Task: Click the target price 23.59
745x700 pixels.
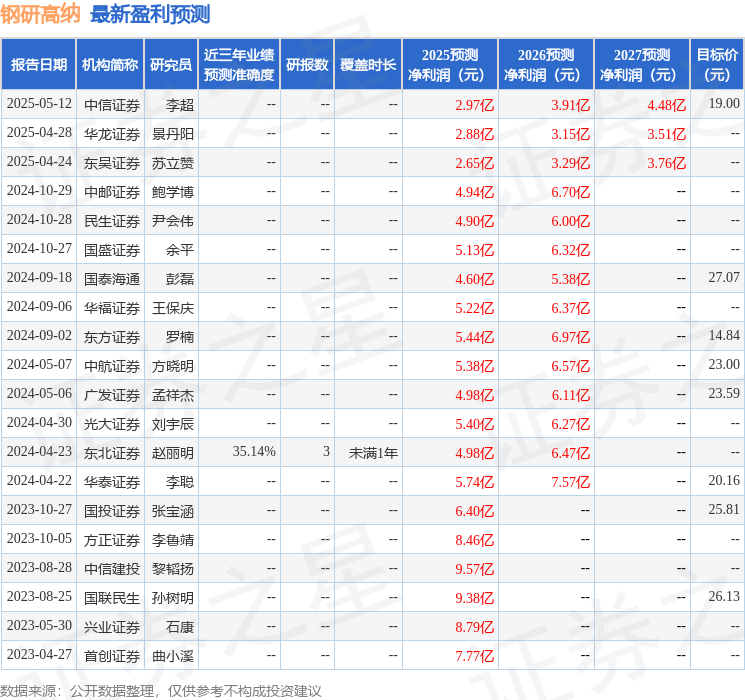Action: pyautogui.click(x=724, y=393)
